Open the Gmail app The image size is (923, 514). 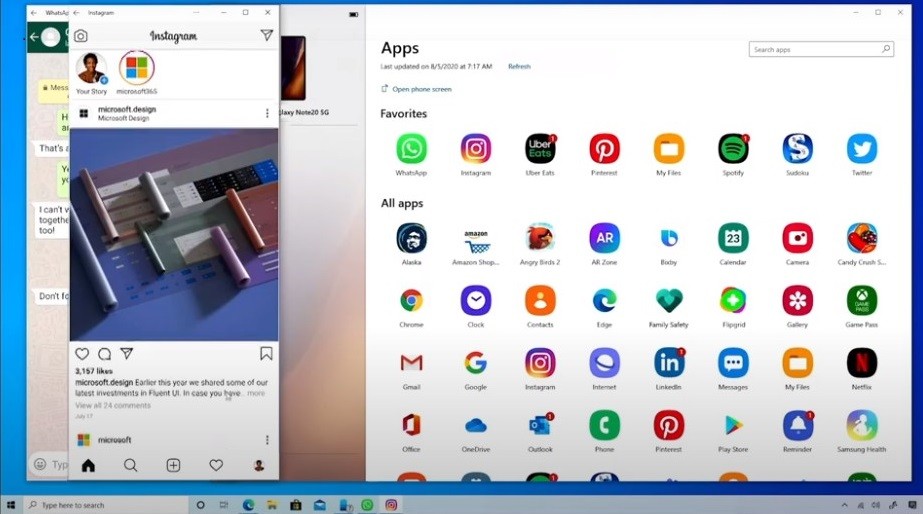coord(411,363)
